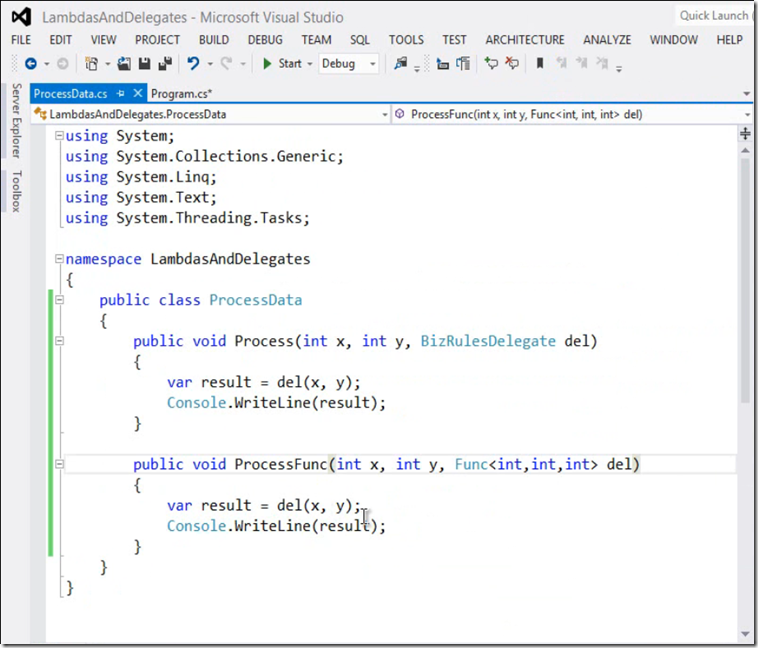
Task: Uncomment the selected lines icon
Action: tap(511, 63)
